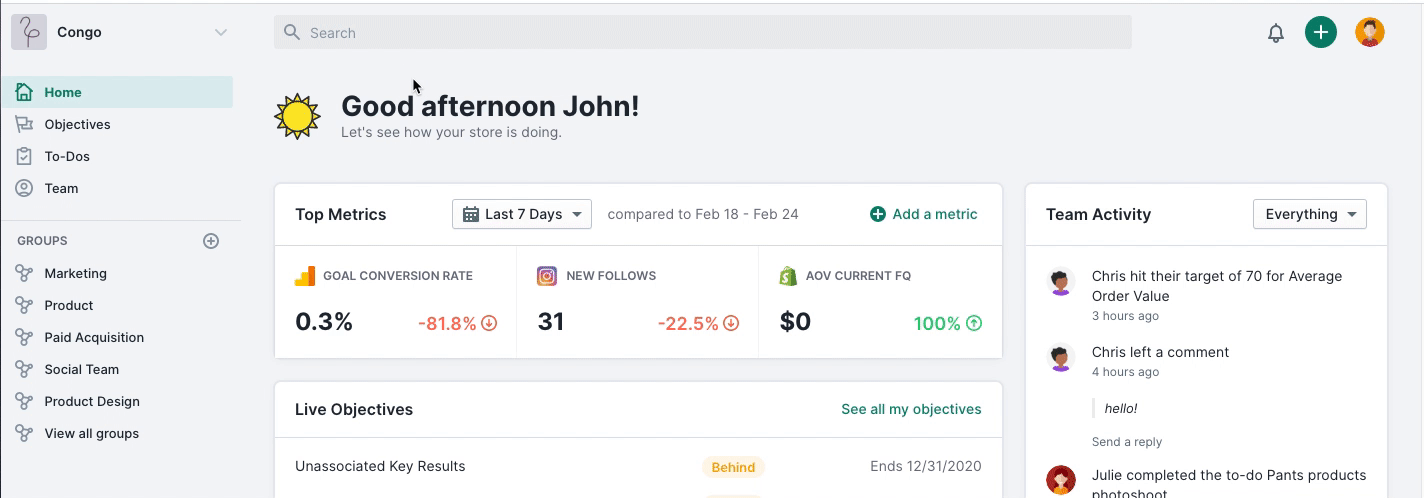This screenshot has height=498, width=1424.
Task: Click Add a metric
Action: point(924,214)
